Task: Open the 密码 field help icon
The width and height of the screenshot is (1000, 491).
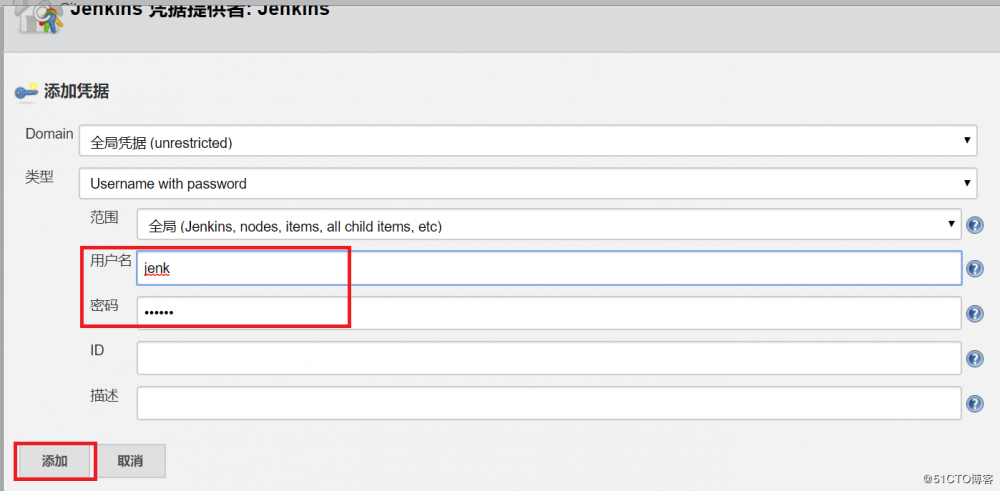Action: point(975,314)
